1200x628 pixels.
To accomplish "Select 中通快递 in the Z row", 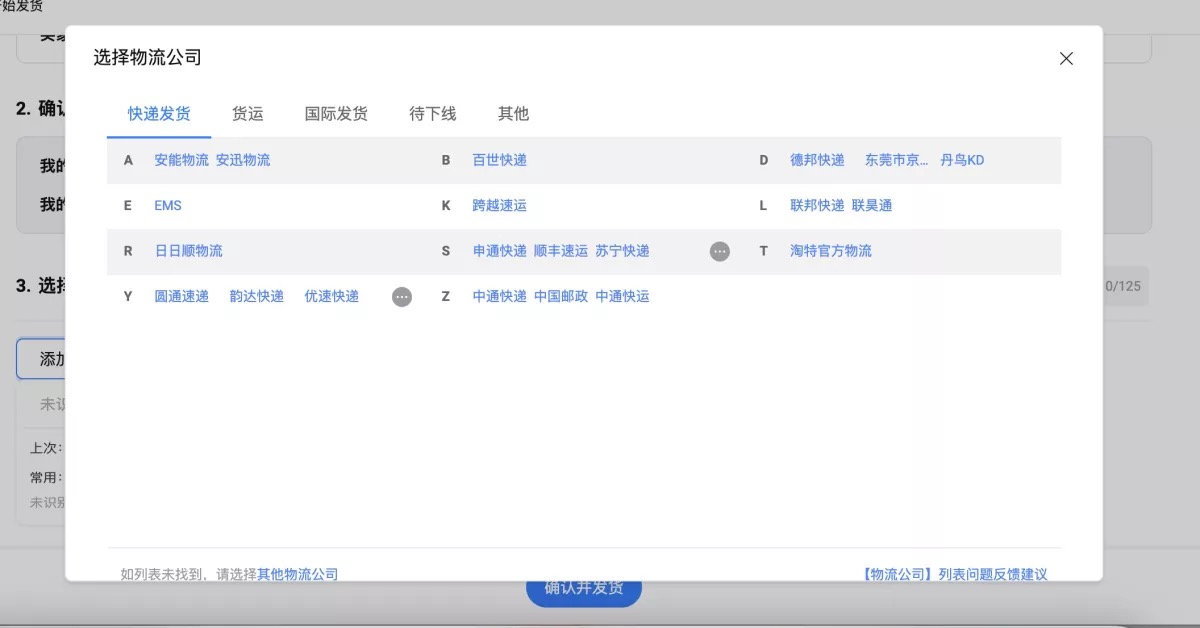I will point(499,297).
